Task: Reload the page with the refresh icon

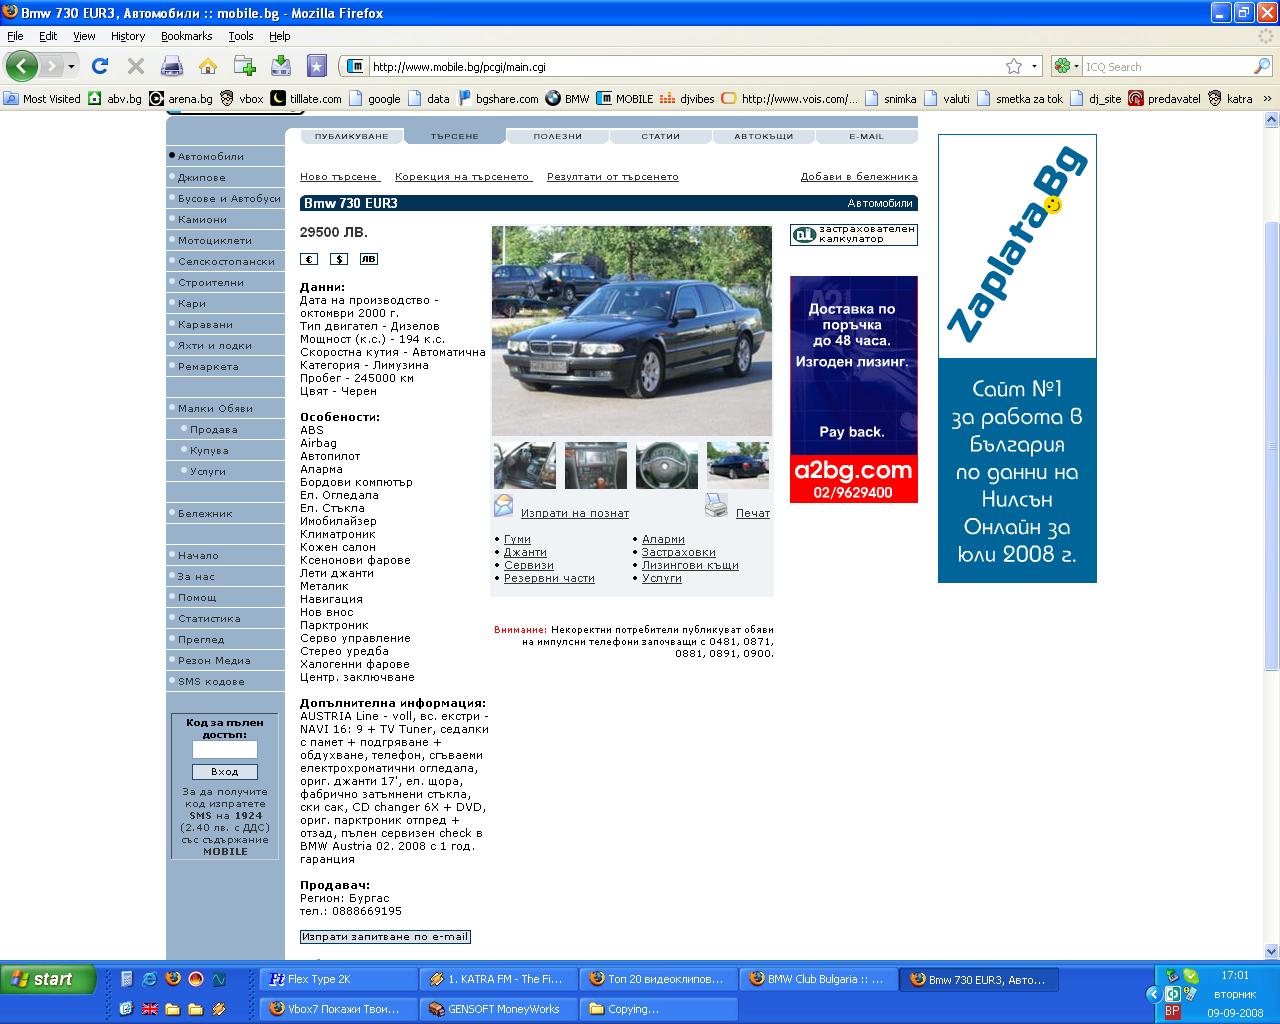Action: tap(99, 66)
